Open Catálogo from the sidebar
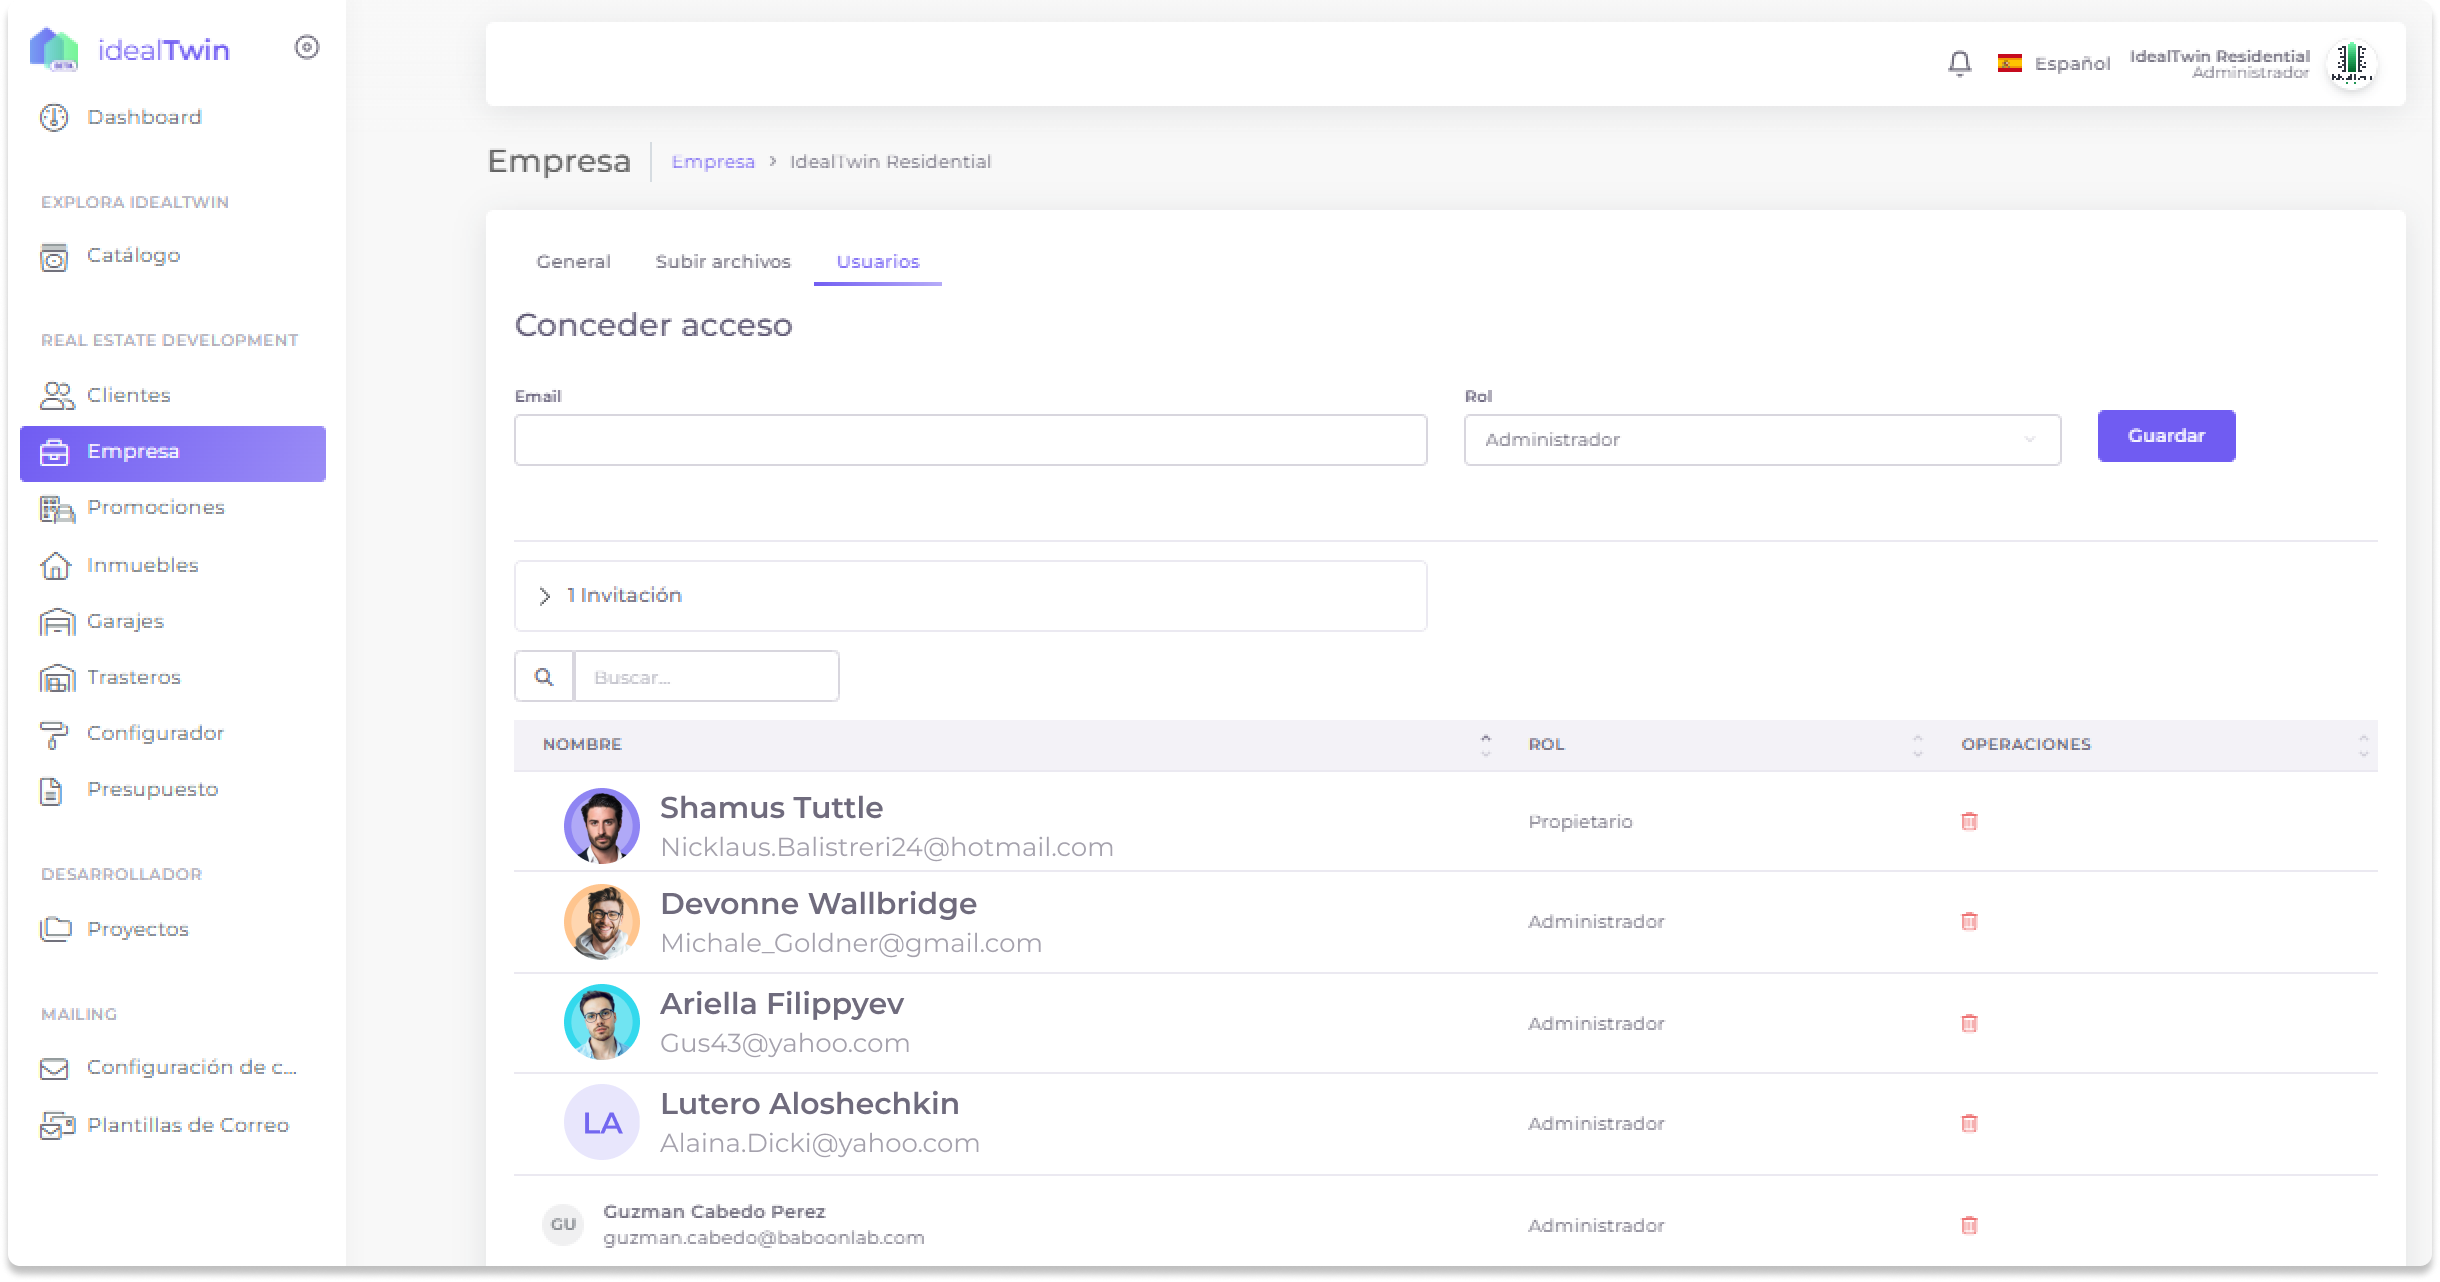This screenshot has width=2440, height=1282. (133, 256)
